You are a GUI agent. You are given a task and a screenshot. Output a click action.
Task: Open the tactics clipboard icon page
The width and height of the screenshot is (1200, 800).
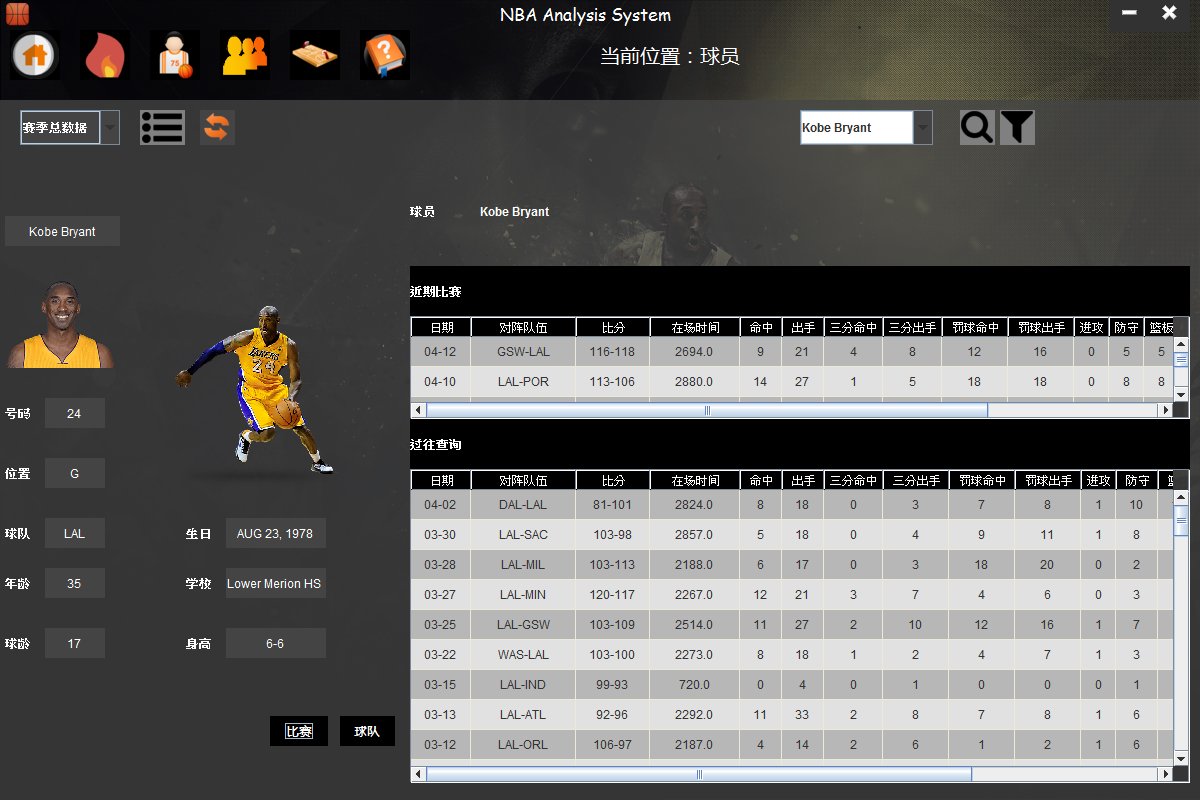click(x=314, y=55)
